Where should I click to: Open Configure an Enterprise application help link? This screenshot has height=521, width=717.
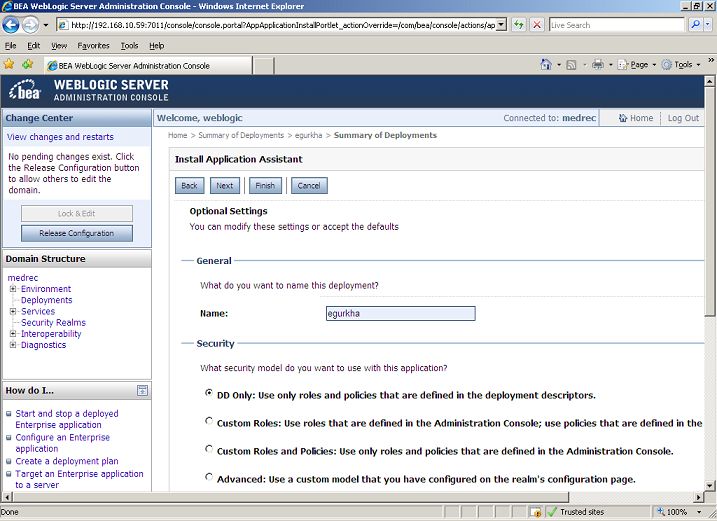click(x=63, y=443)
